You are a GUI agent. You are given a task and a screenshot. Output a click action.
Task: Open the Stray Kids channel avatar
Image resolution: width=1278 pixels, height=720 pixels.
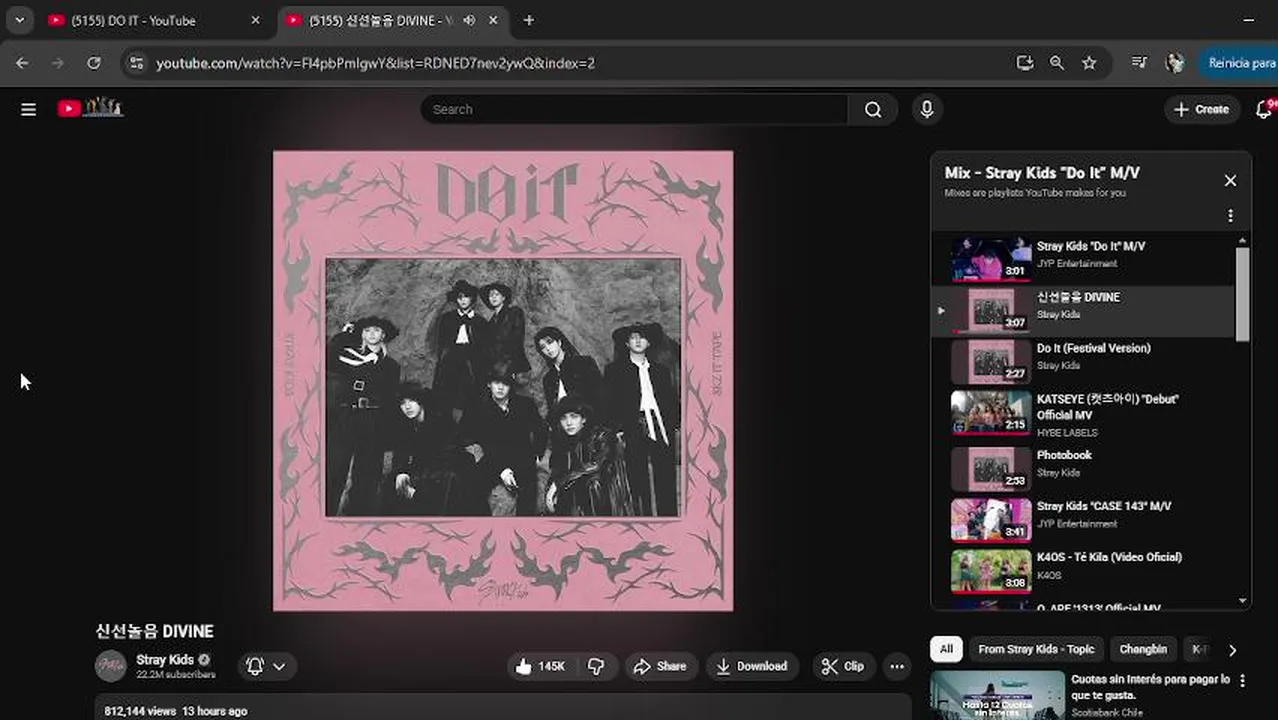pyautogui.click(x=111, y=666)
